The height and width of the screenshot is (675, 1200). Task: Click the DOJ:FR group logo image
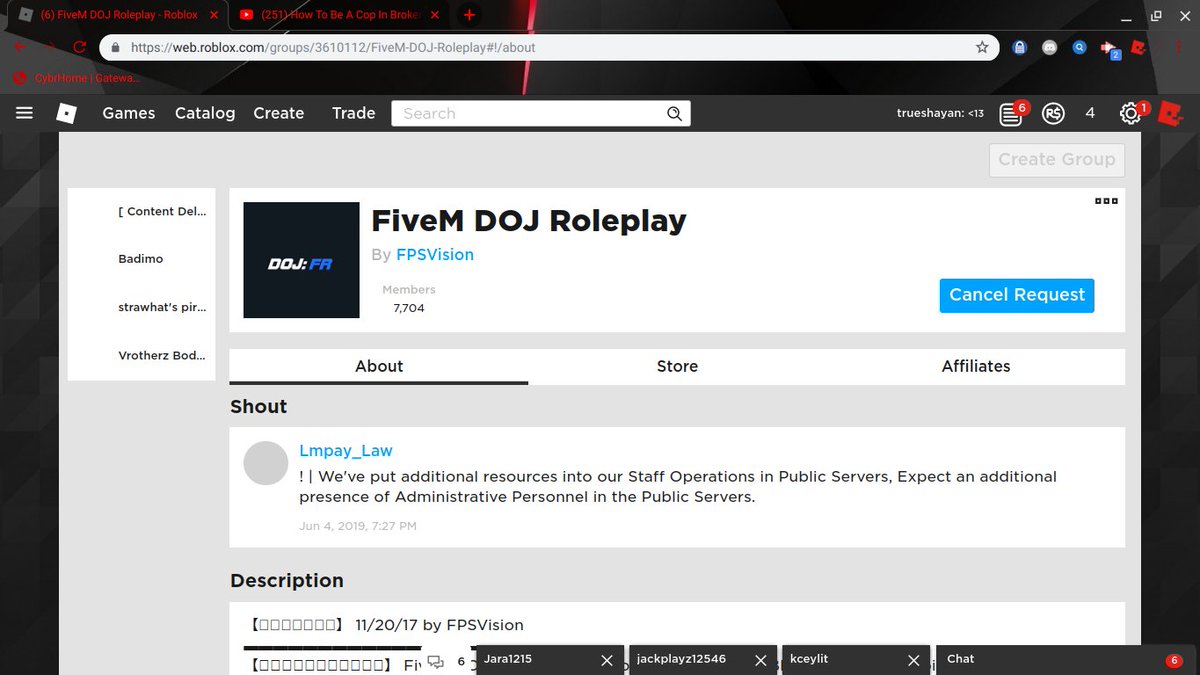tap(301, 260)
